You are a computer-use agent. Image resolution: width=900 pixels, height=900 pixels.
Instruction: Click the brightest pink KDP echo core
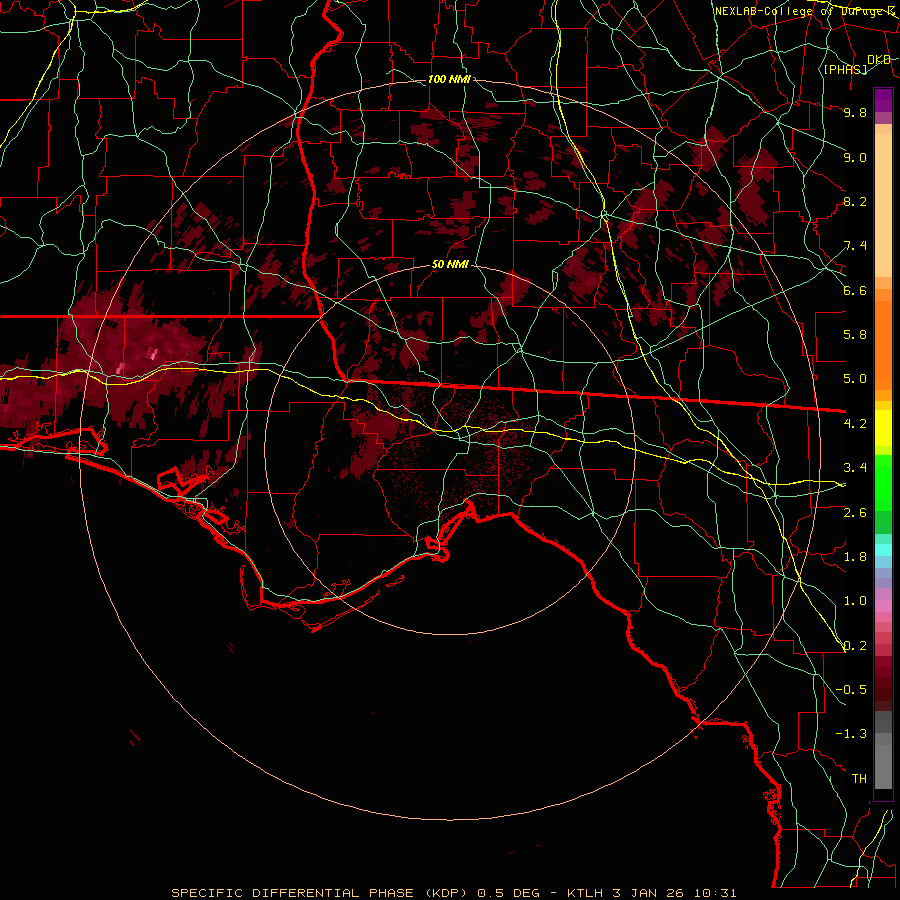point(153,353)
